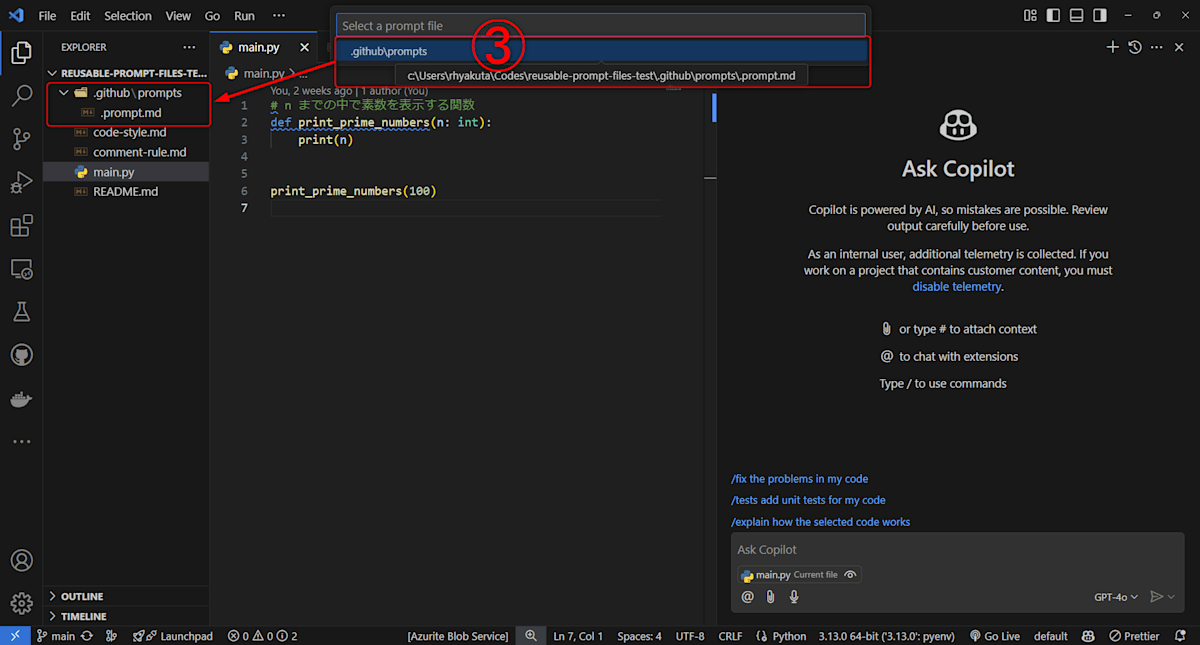The height and width of the screenshot is (645, 1200).
Task: Open the Search view in activity bar
Action: tap(21, 96)
